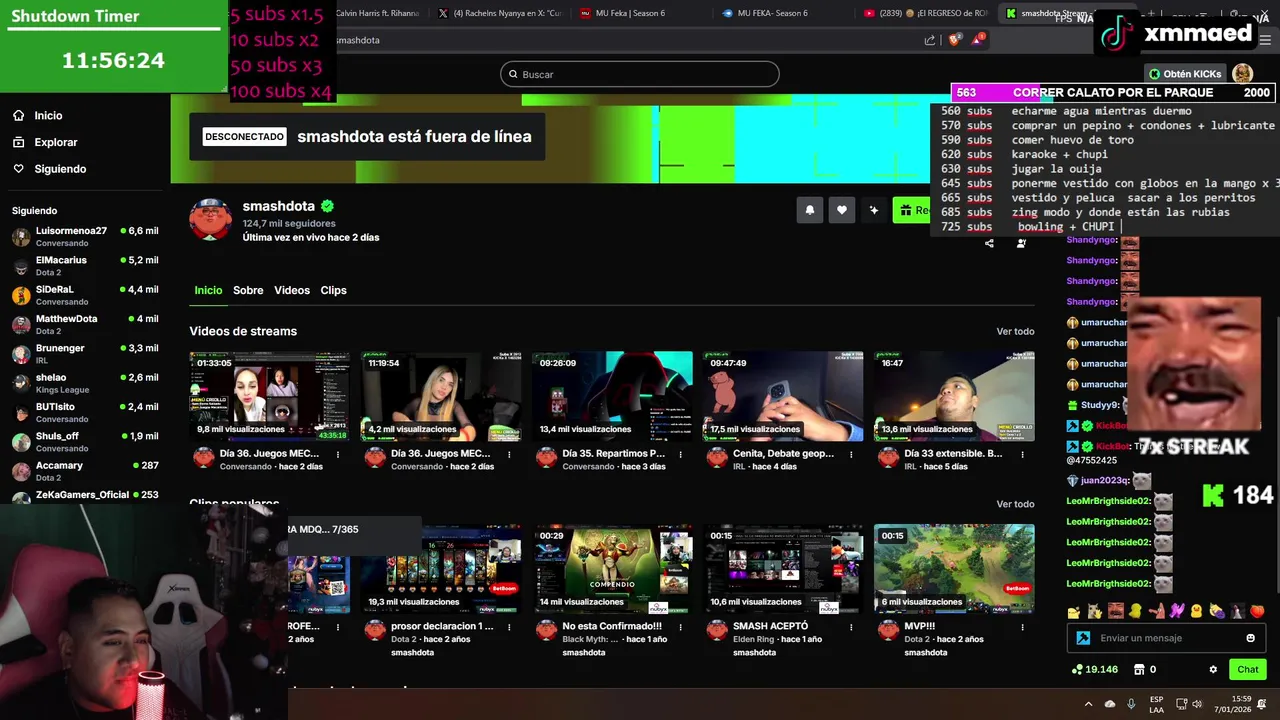Open Brunenger followed channel
The image size is (1280, 720).
pos(84,354)
